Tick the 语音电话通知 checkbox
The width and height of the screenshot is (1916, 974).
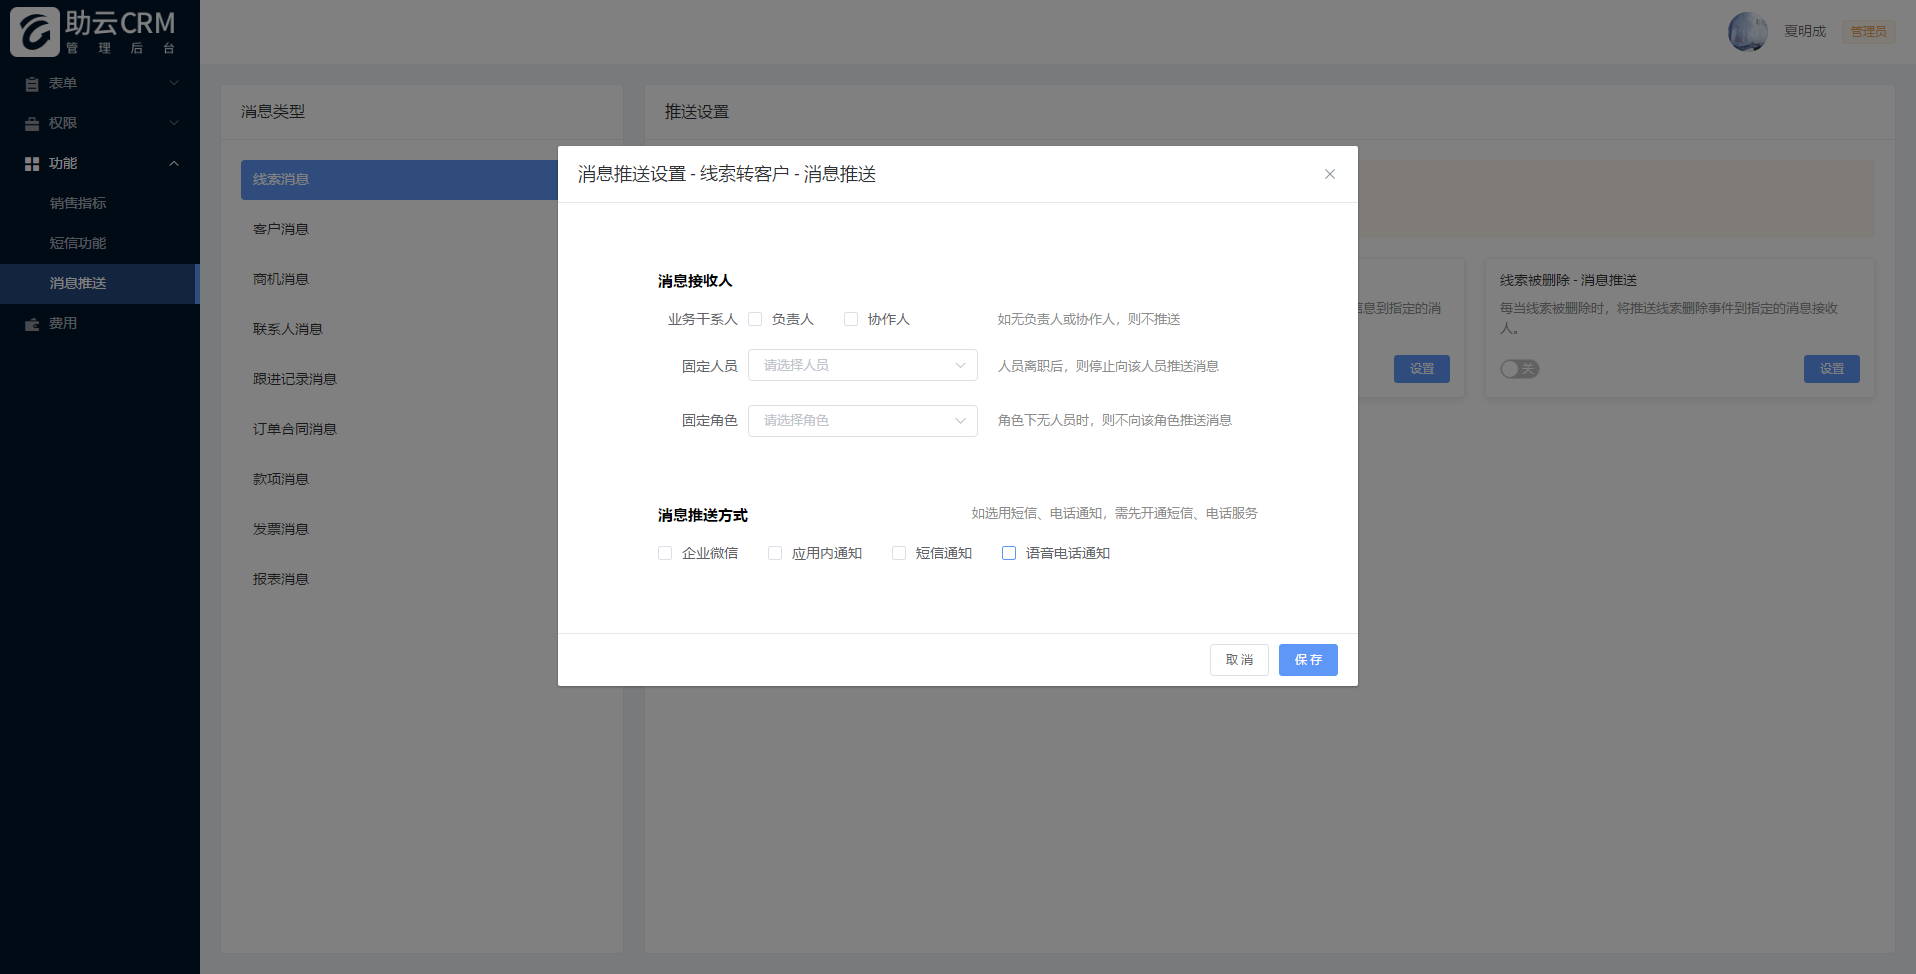tap(1009, 553)
